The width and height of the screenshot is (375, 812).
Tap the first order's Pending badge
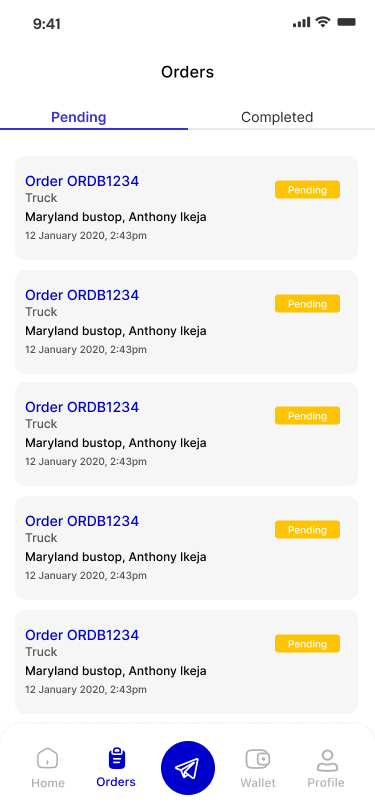pyautogui.click(x=307, y=190)
